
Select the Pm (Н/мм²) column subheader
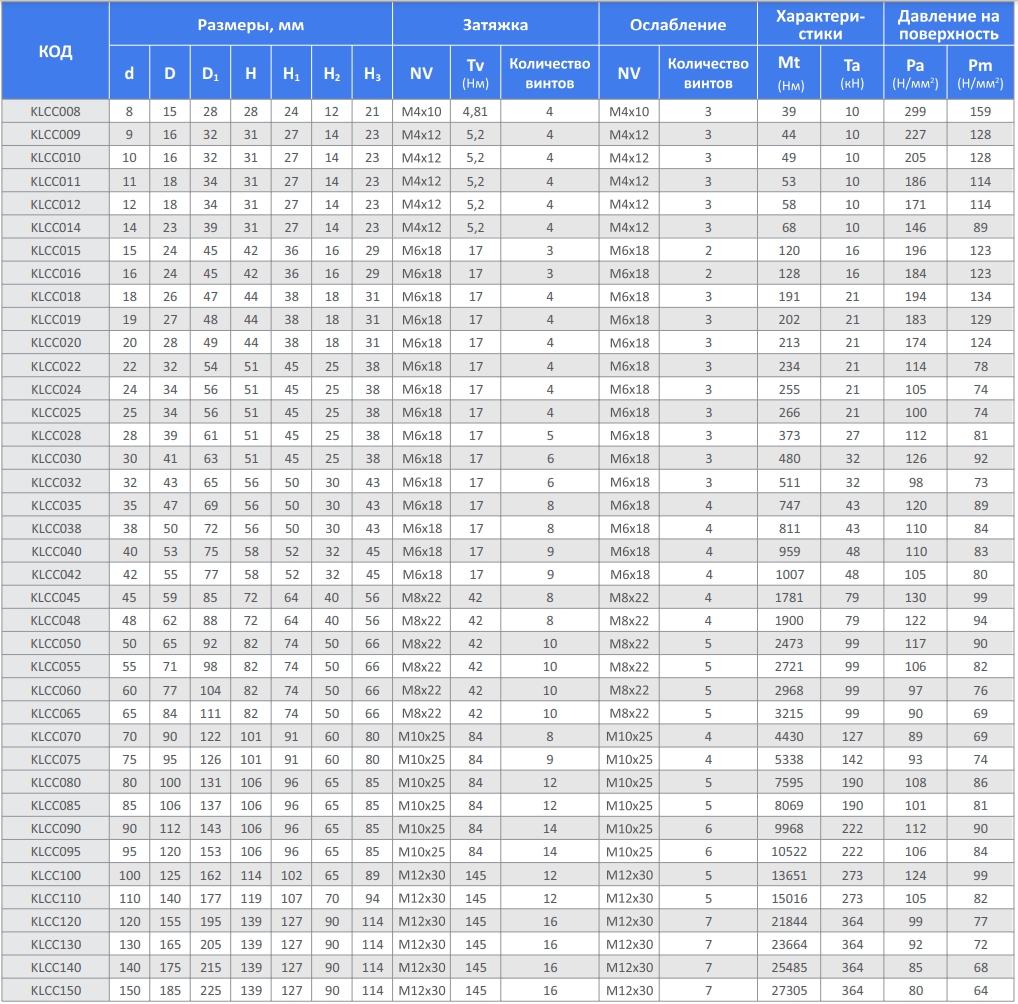pyautogui.click(x=980, y=73)
